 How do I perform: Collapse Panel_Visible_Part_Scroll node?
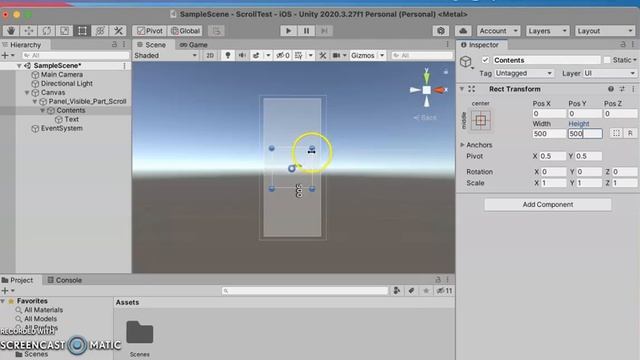tap(35, 102)
